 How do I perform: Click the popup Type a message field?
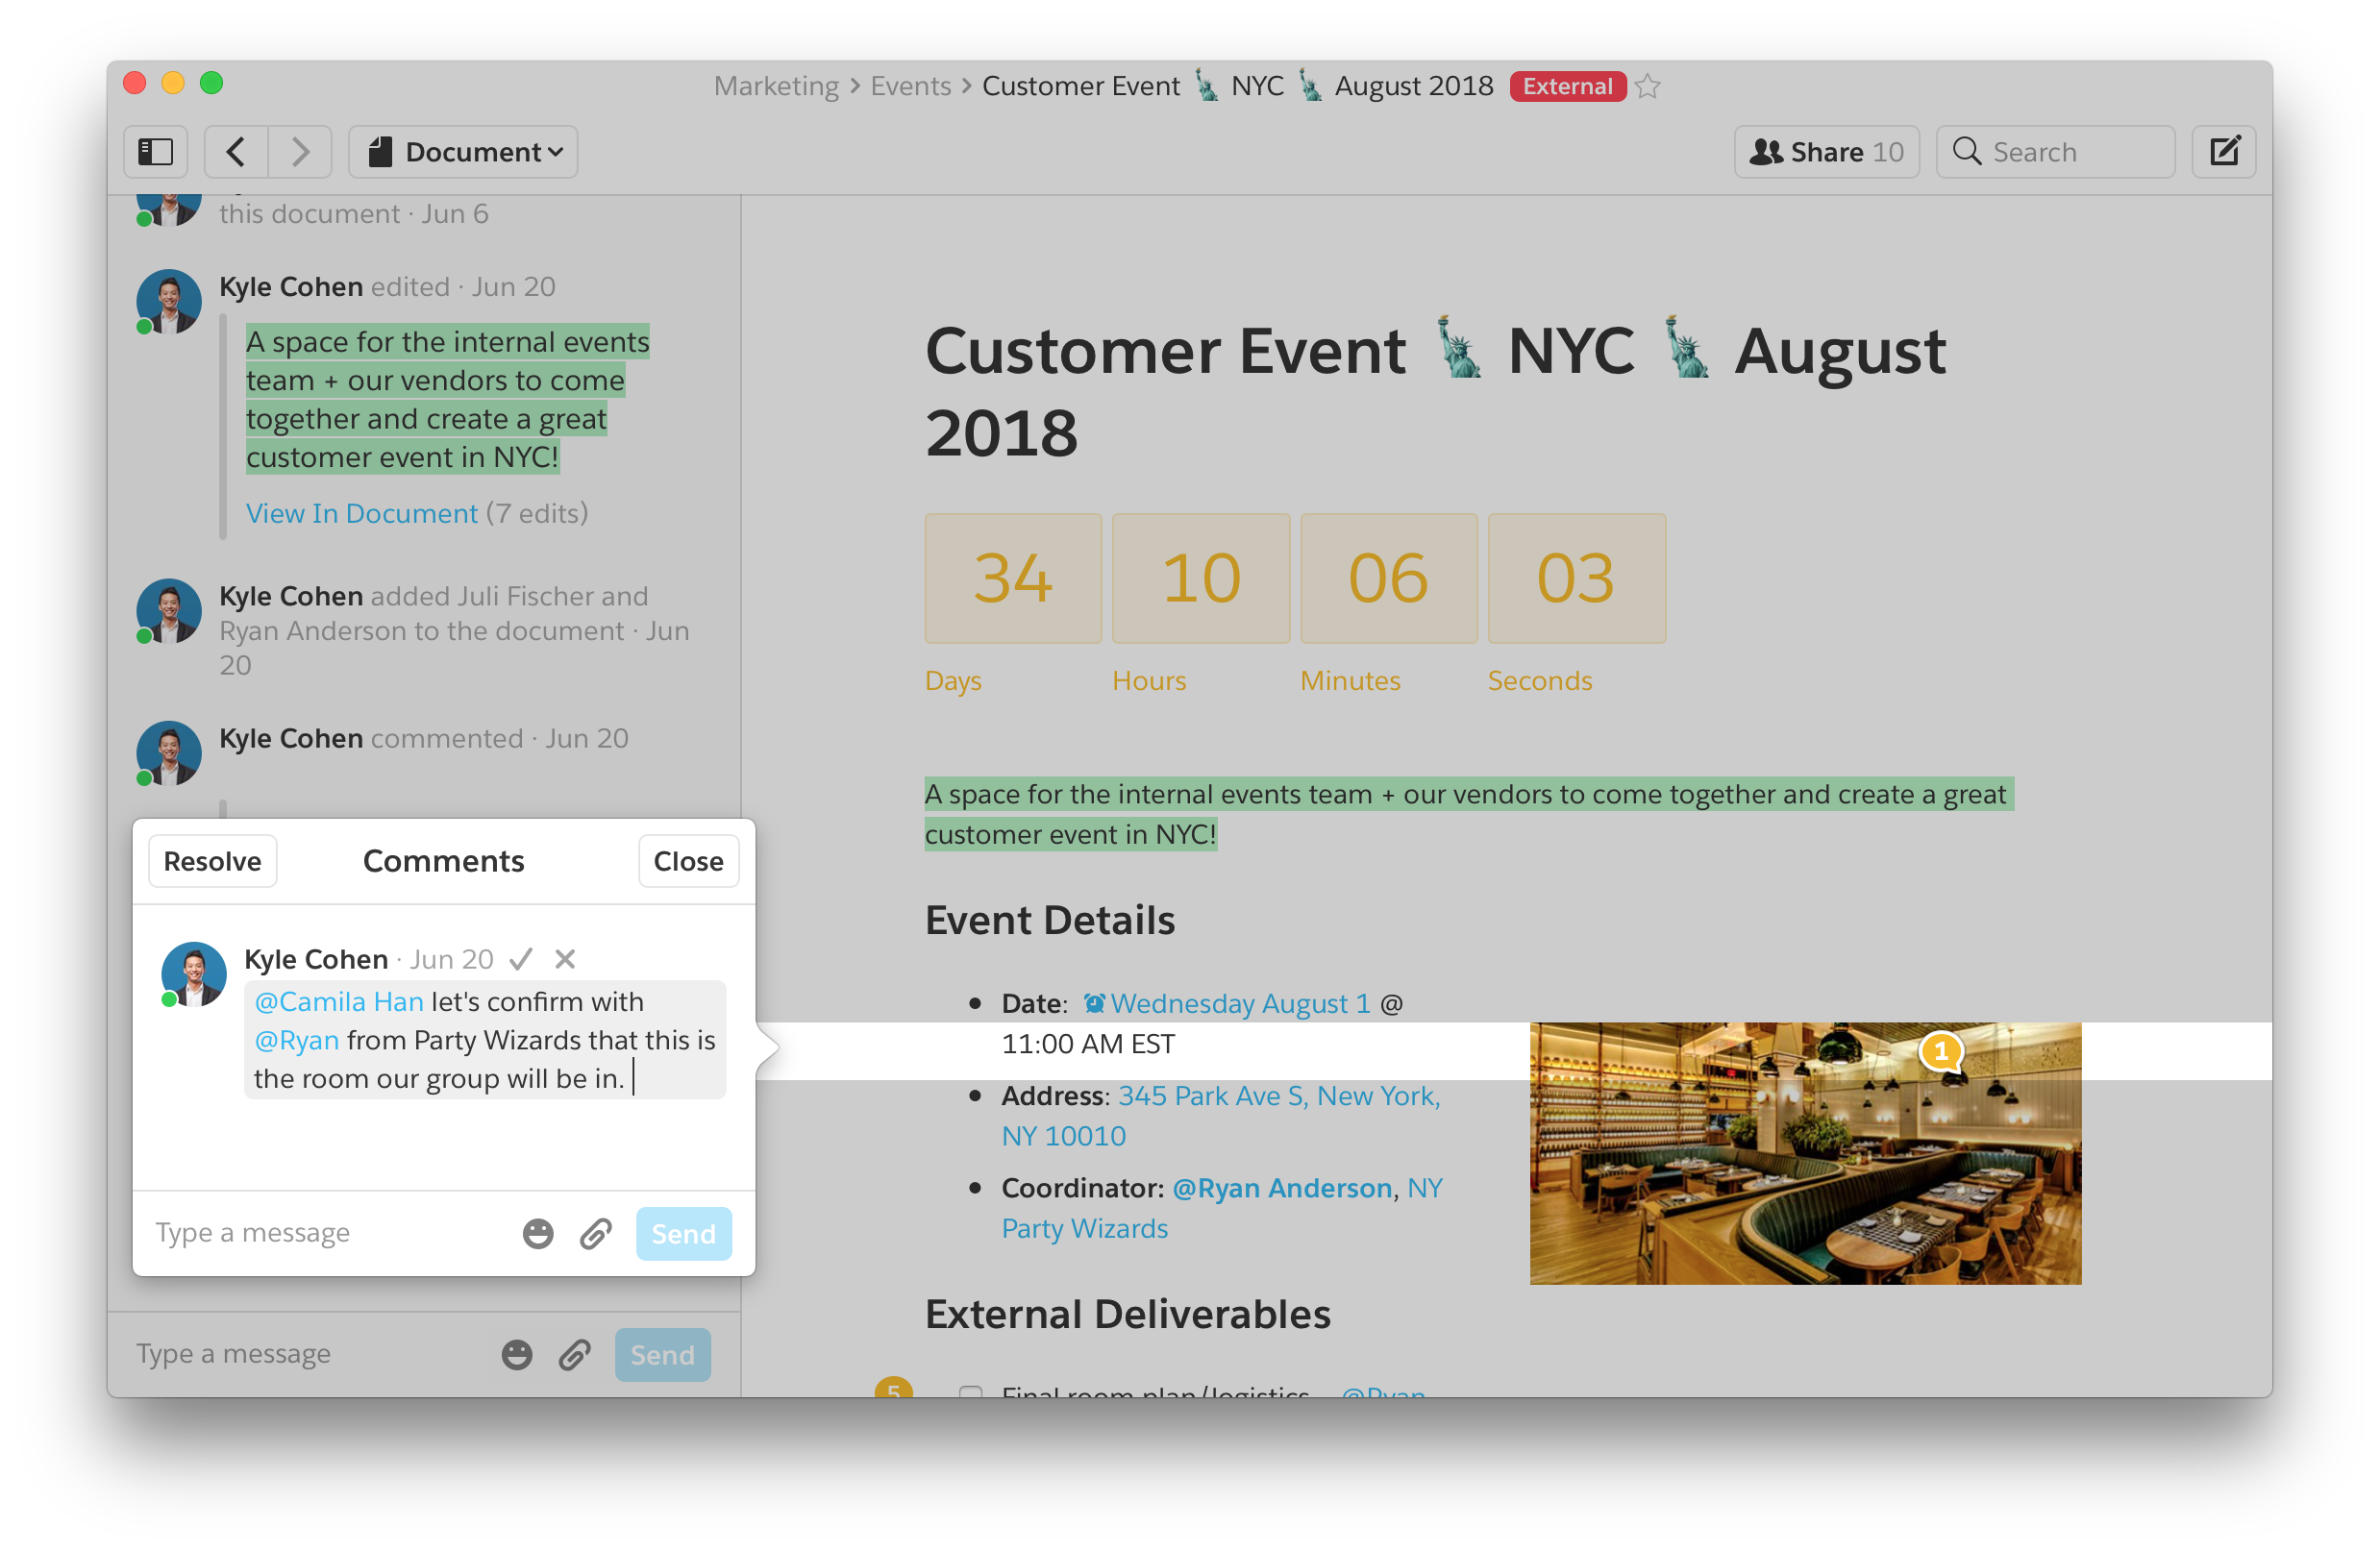coord(330,1233)
